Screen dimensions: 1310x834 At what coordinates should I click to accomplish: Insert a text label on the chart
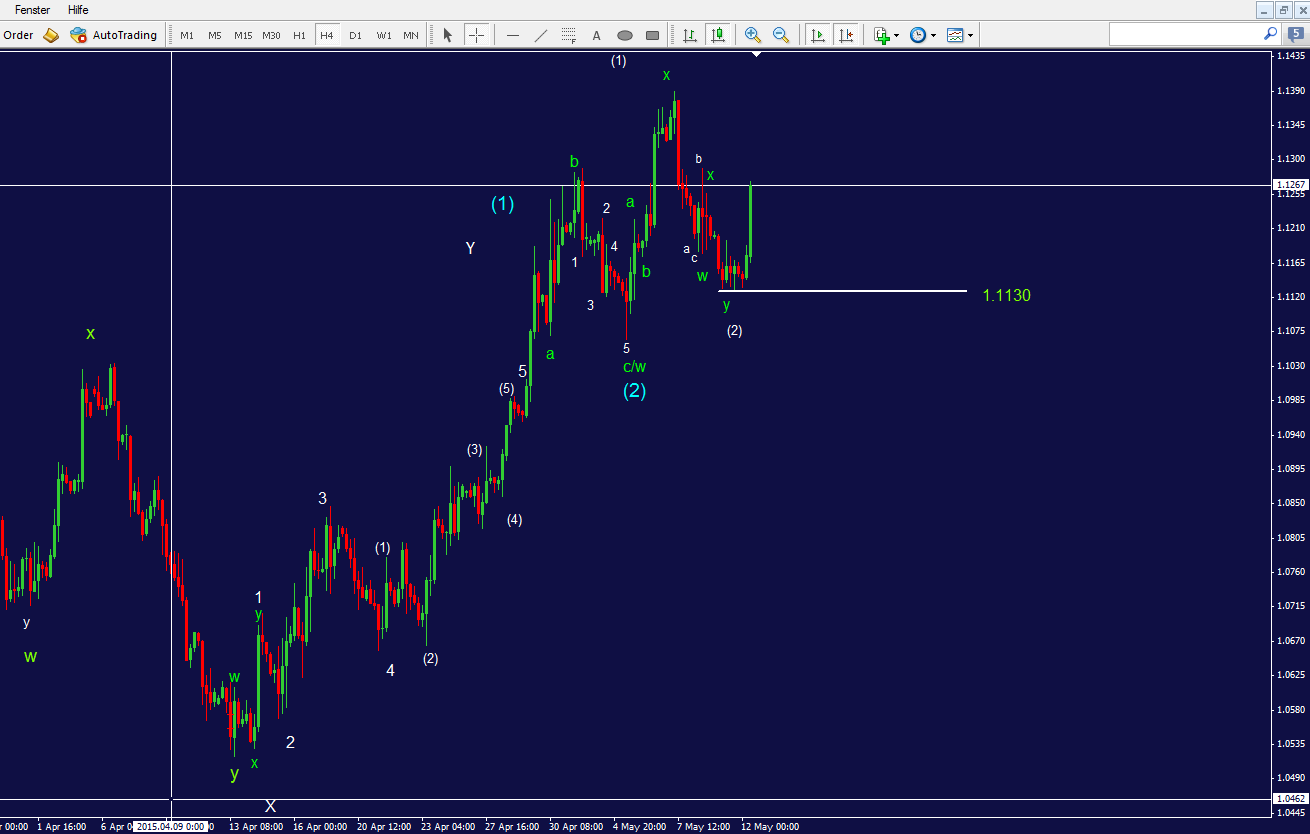point(596,35)
